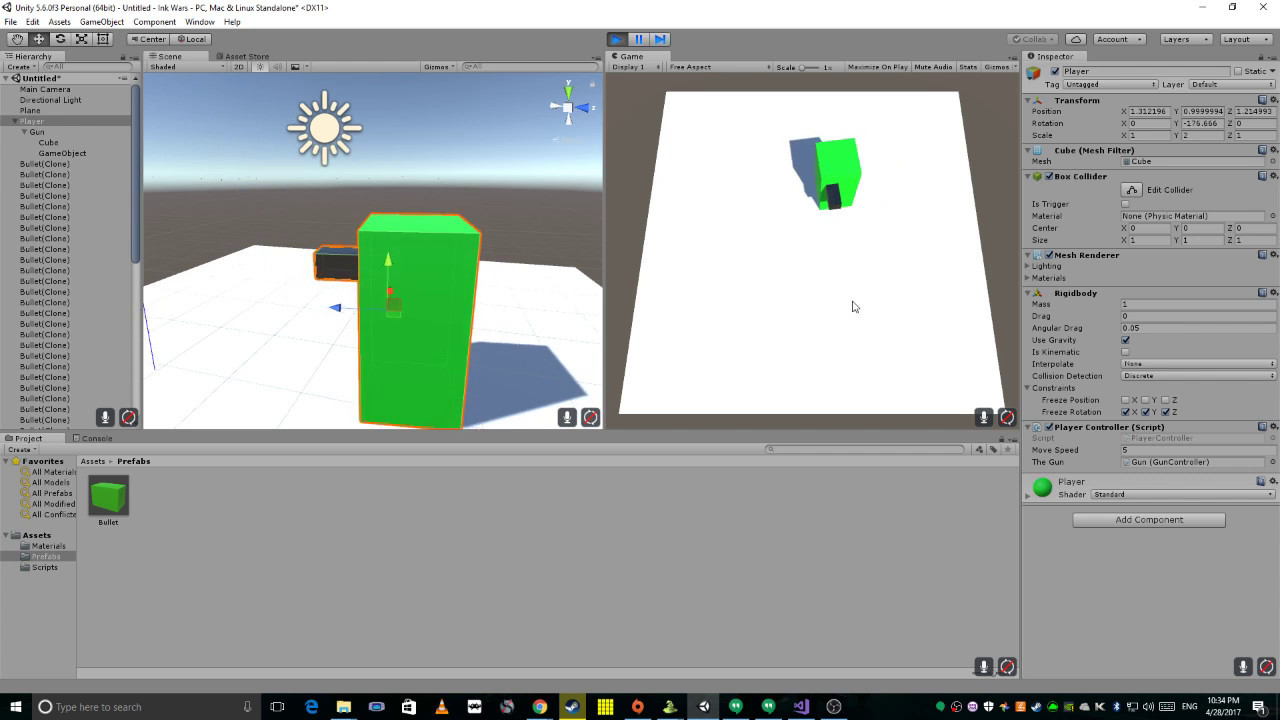Open the Shaded draw mode dropdown

coord(185,67)
